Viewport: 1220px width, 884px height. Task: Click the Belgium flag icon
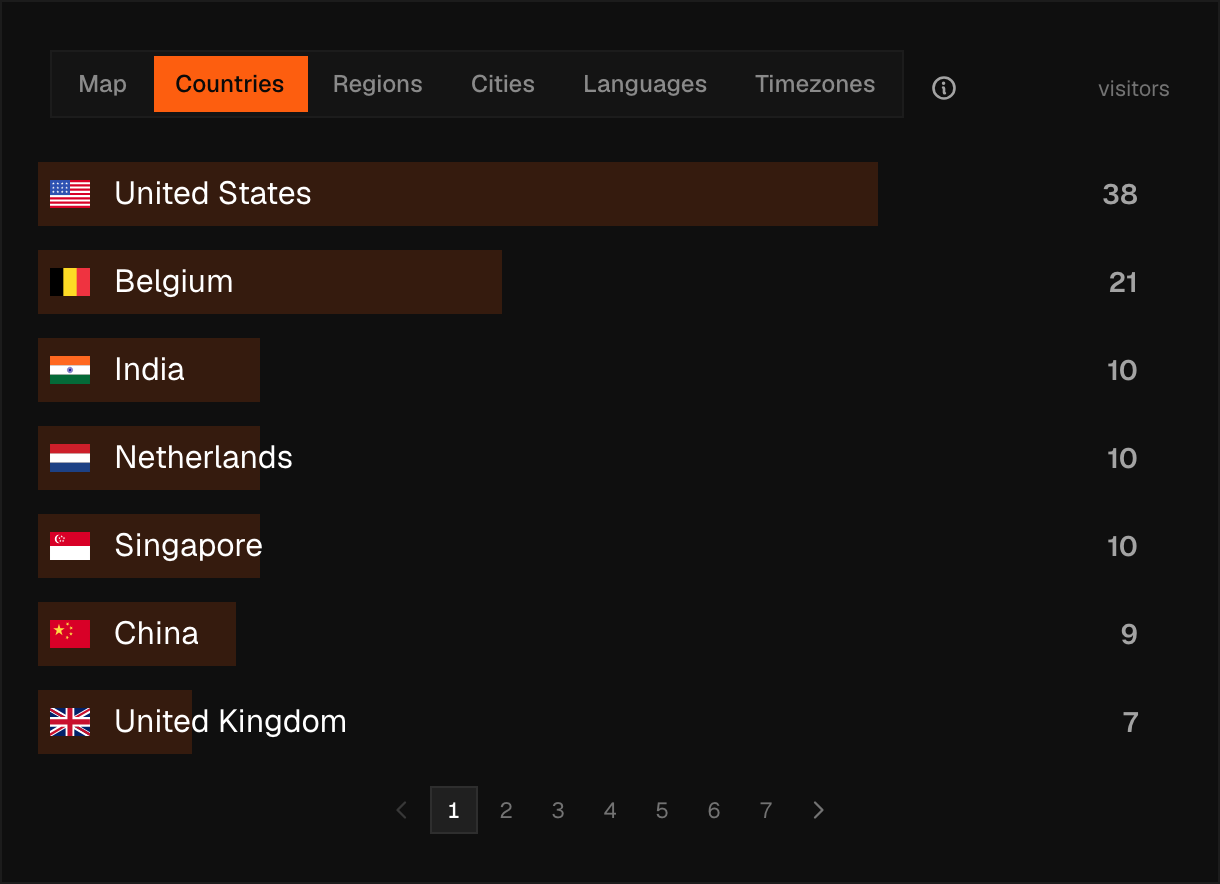[x=70, y=282]
